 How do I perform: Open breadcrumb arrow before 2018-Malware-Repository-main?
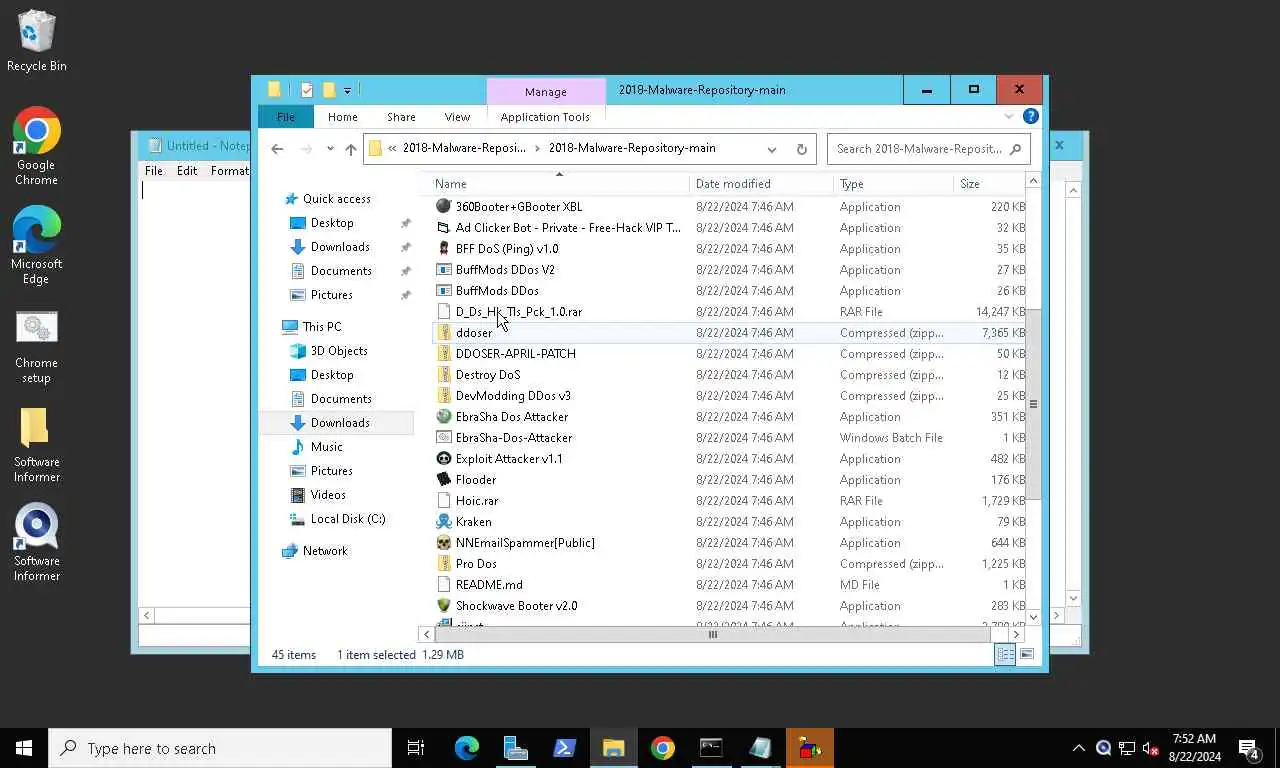click(538, 148)
